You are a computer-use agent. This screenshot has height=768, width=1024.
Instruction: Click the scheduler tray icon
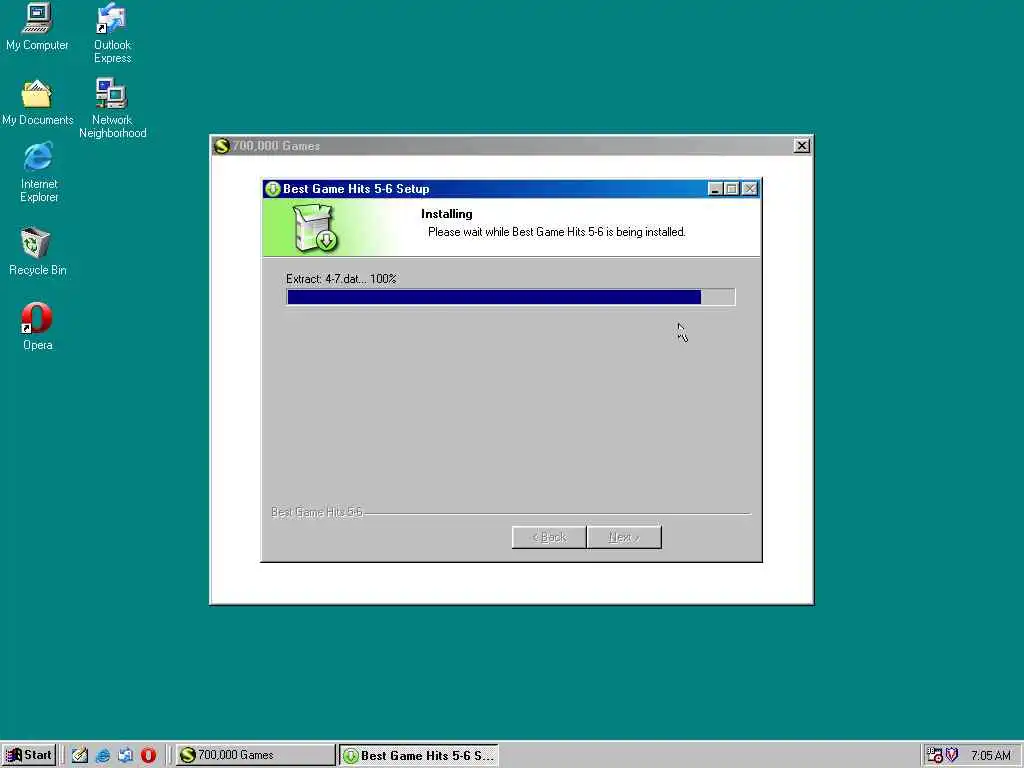(935, 755)
